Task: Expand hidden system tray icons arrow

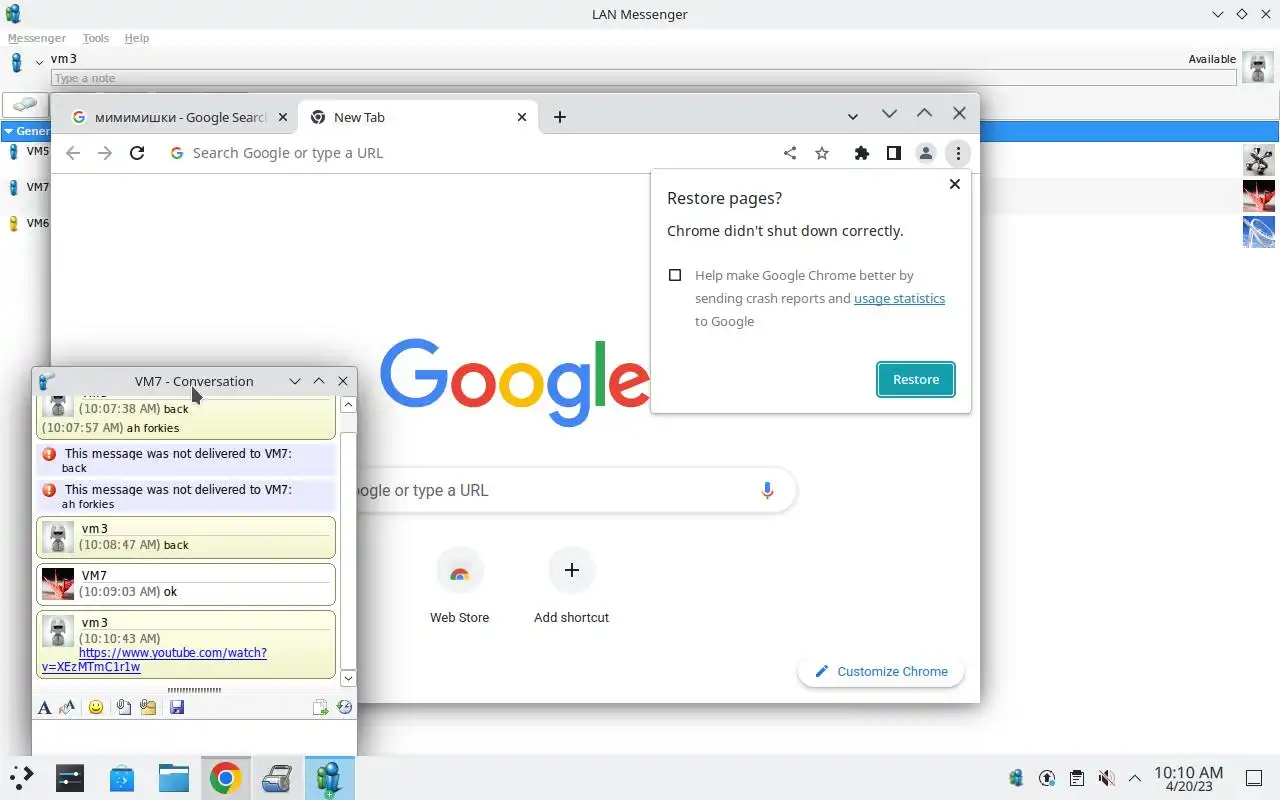Action: point(1135,778)
